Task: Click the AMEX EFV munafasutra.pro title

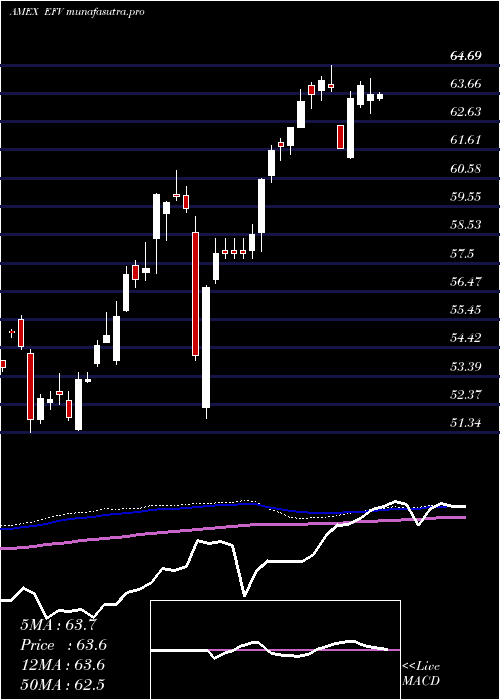Action: [x=77, y=12]
